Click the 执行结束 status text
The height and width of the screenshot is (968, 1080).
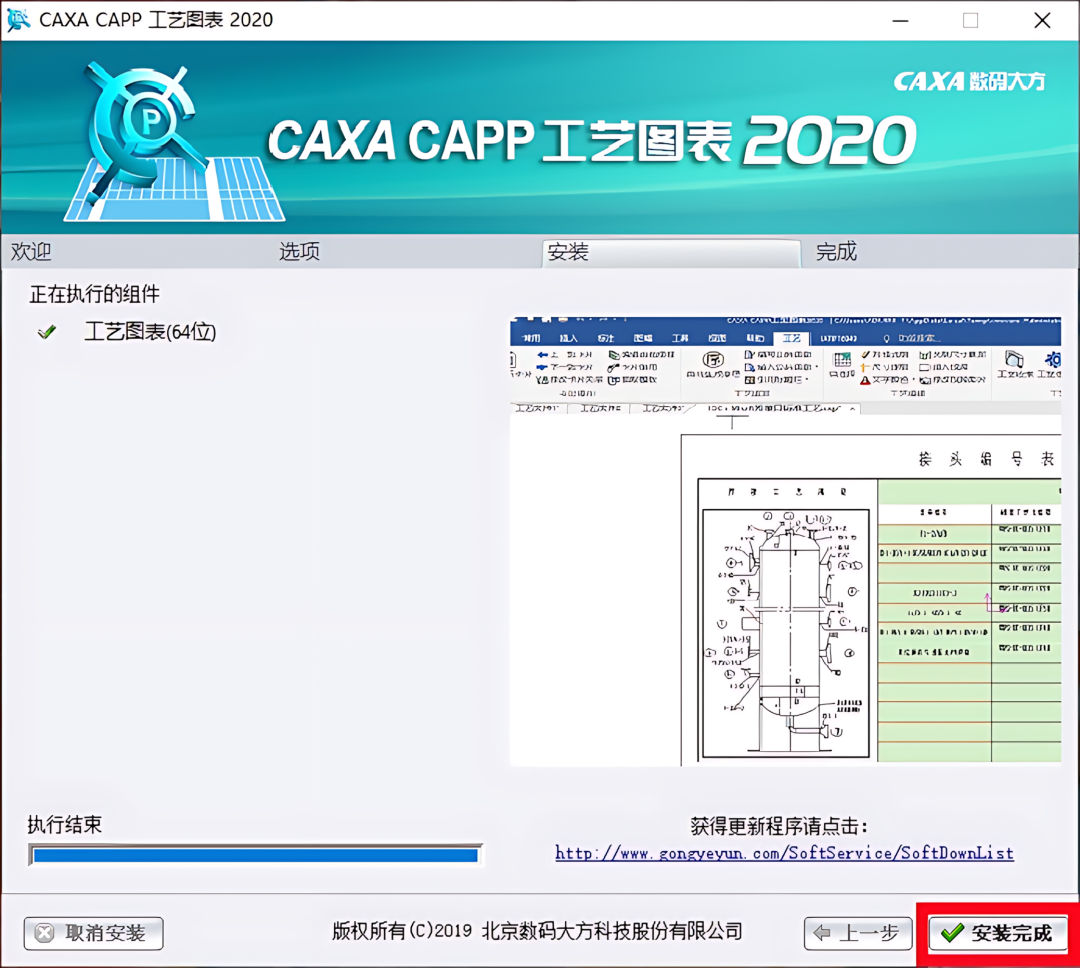(65, 825)
